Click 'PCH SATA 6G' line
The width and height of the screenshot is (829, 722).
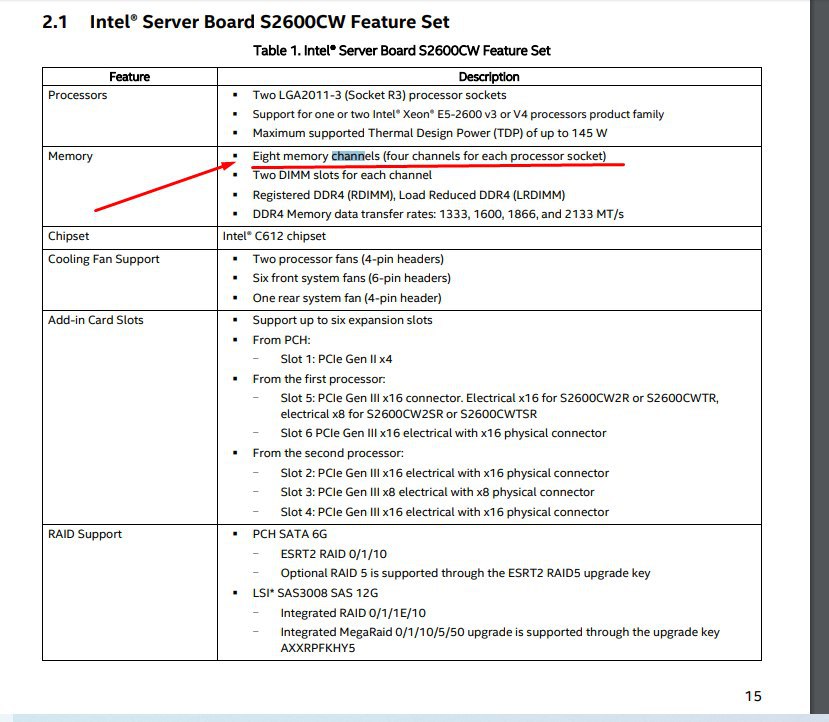coord(290,534)
